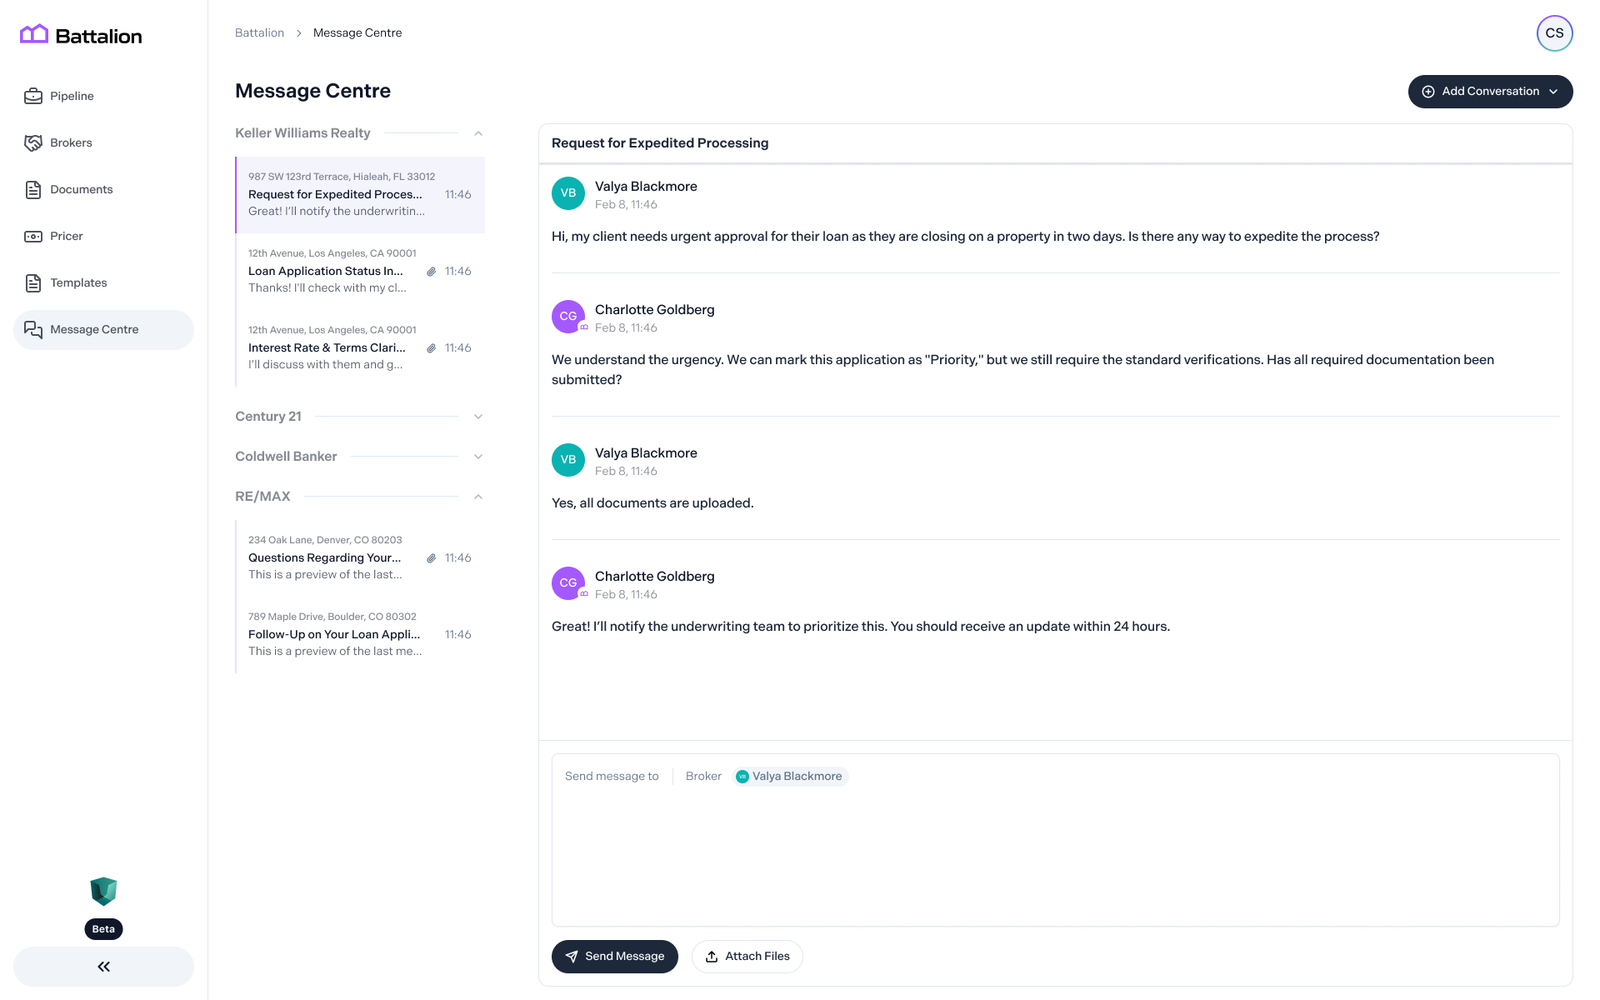The height and width of the screenshot is (1000, 1600).
Task: Click the Templates file icon
Action: [33, 283]
